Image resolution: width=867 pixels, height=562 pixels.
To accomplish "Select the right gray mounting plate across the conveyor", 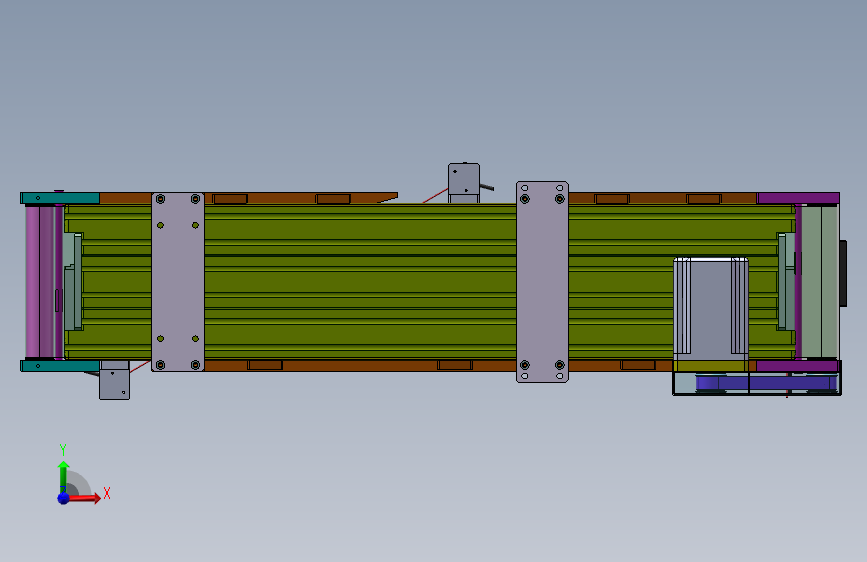I will (x=542, y=282).
